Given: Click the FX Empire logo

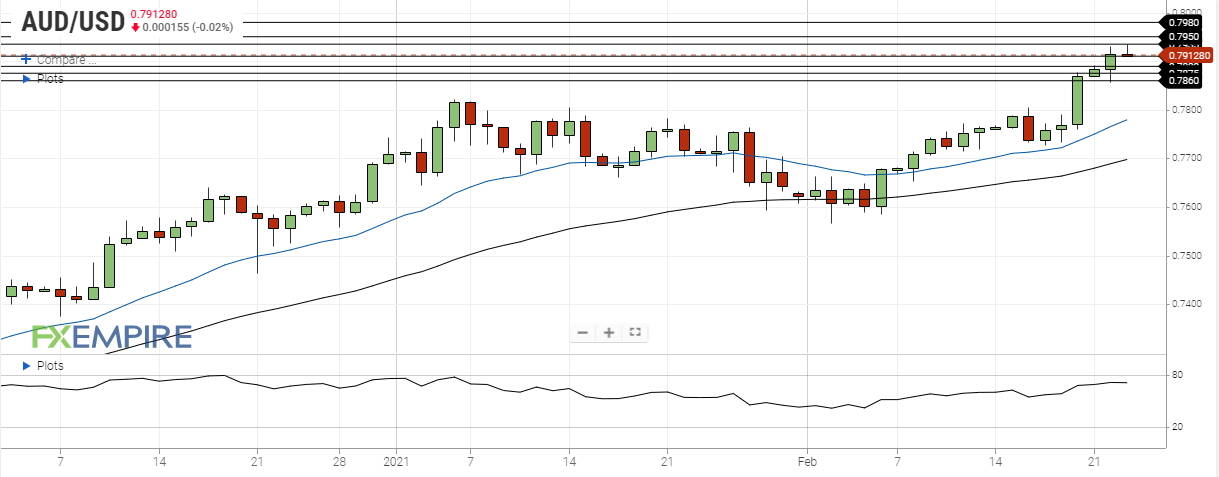Looking at the screenshot, I should [x=110, y=337].
